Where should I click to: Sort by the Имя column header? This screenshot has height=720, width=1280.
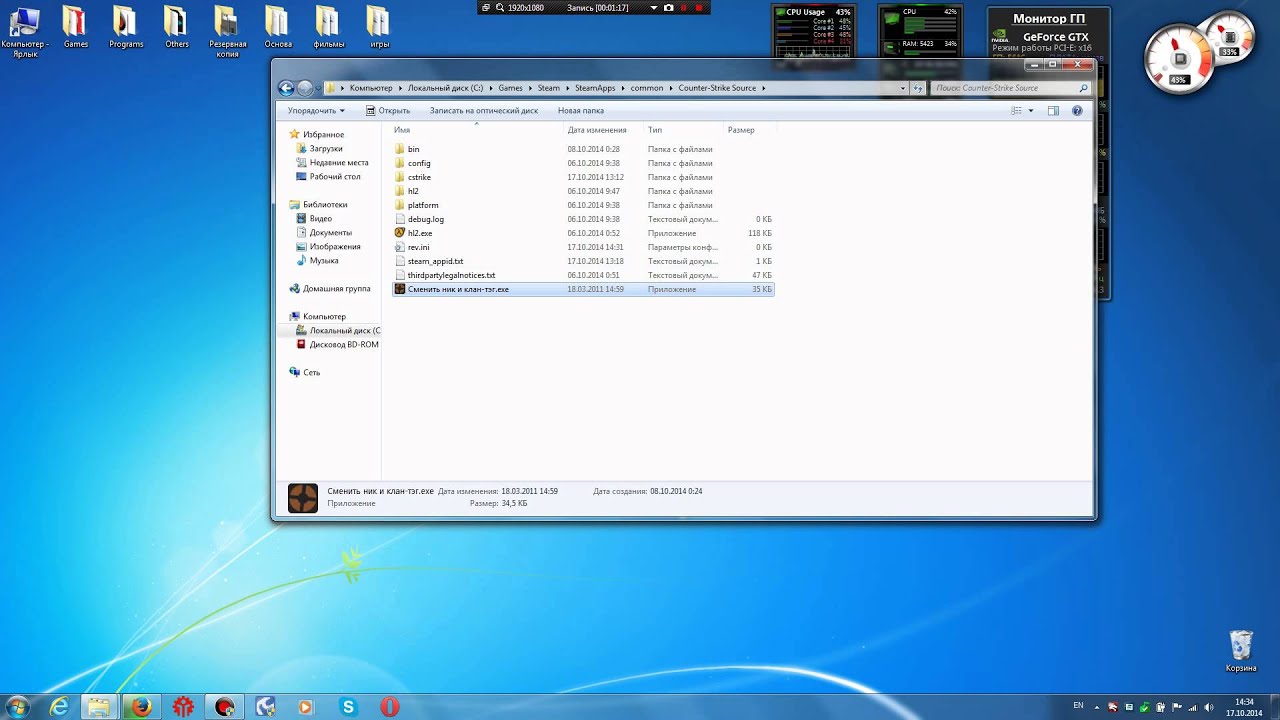402,130
